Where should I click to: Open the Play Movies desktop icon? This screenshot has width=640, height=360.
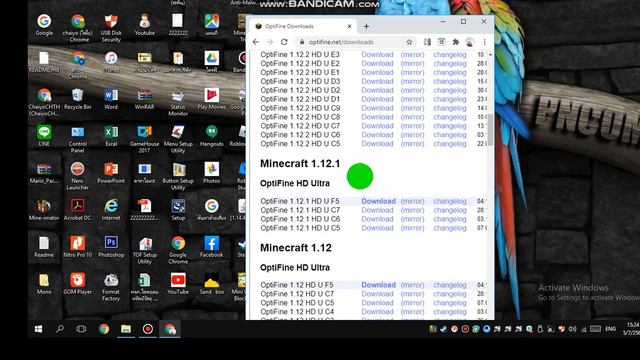click(x=211, y=99)
